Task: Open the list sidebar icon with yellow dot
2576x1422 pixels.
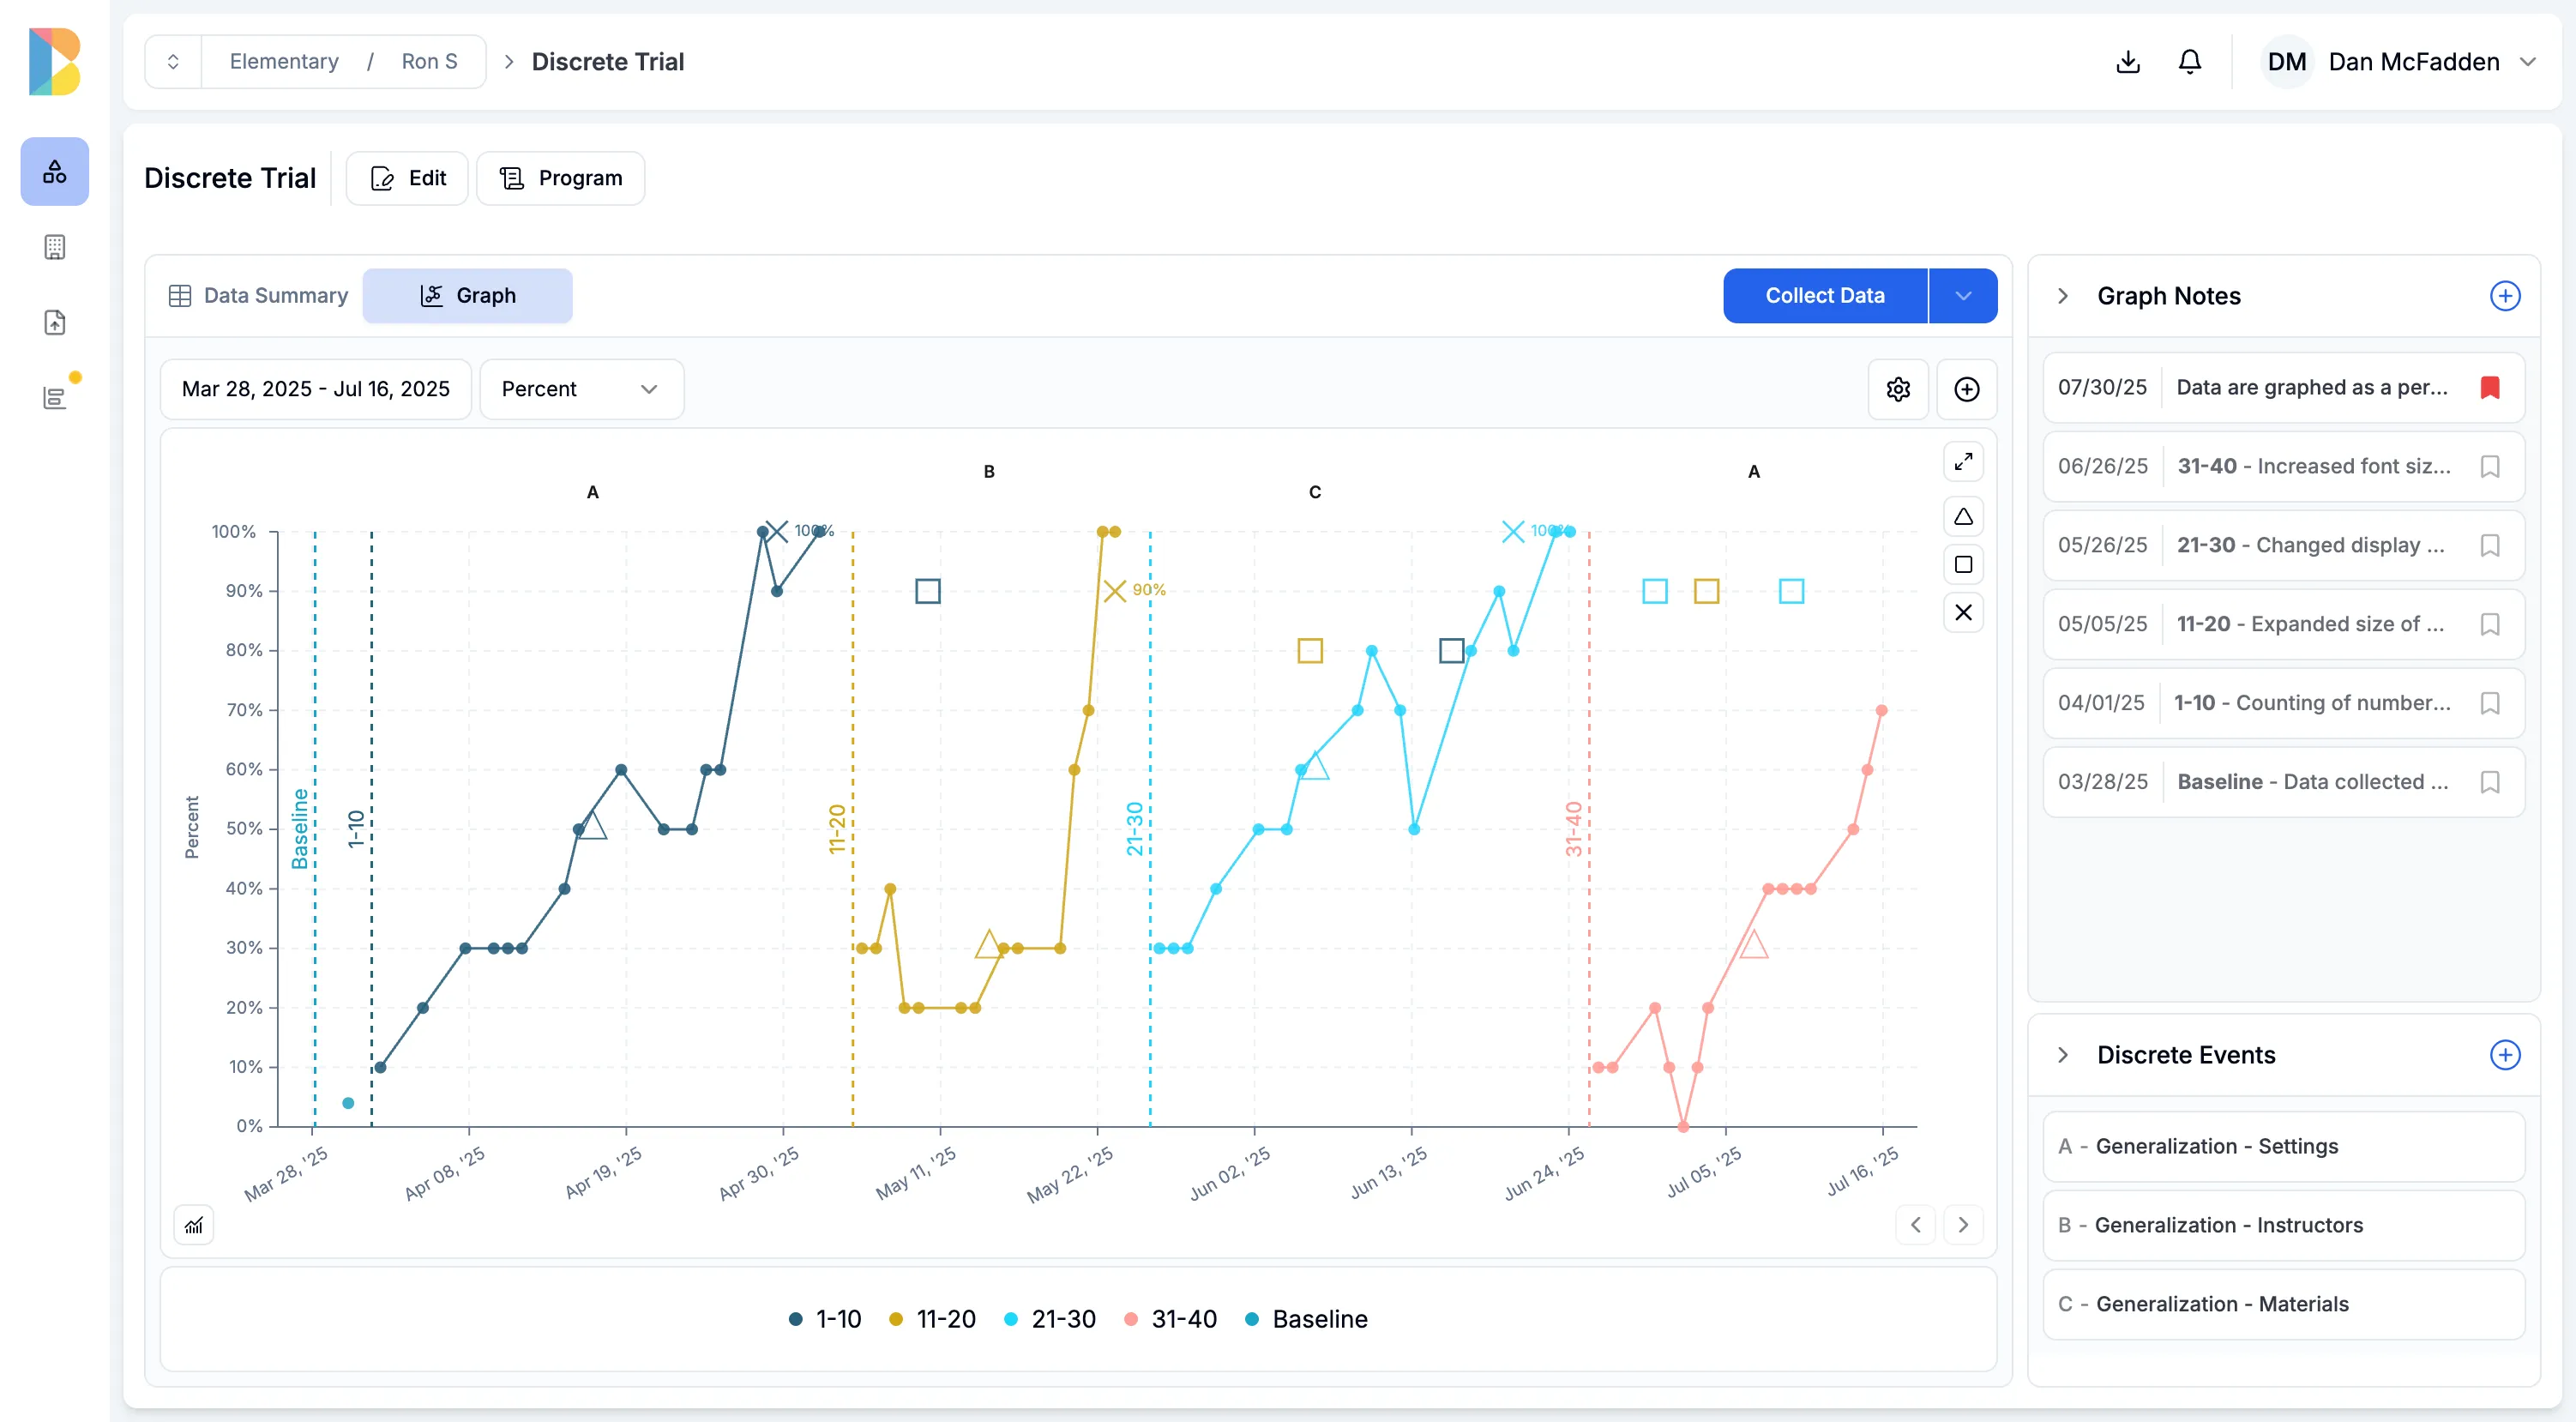Action: [55, 397]
